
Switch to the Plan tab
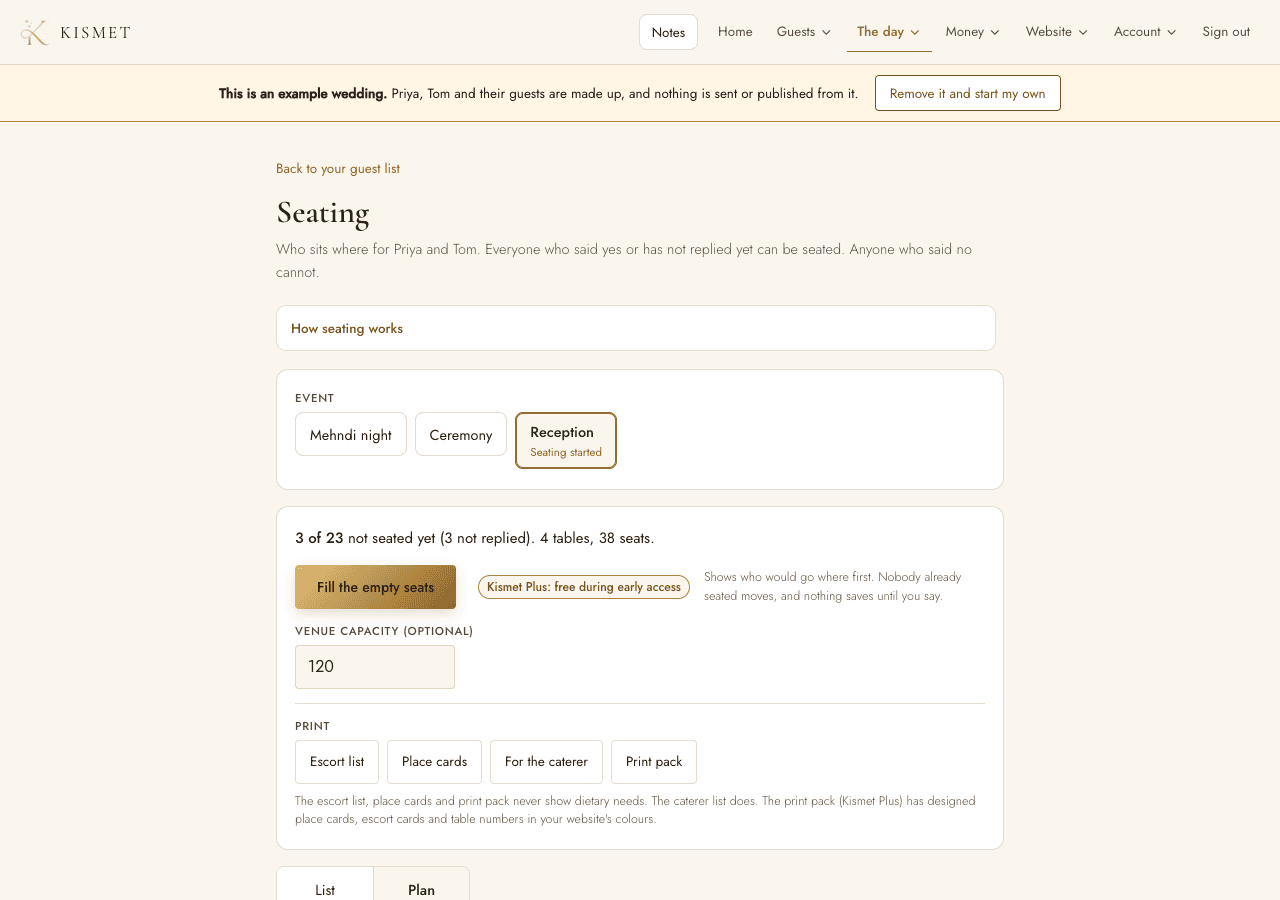click(x=421, y=885)
